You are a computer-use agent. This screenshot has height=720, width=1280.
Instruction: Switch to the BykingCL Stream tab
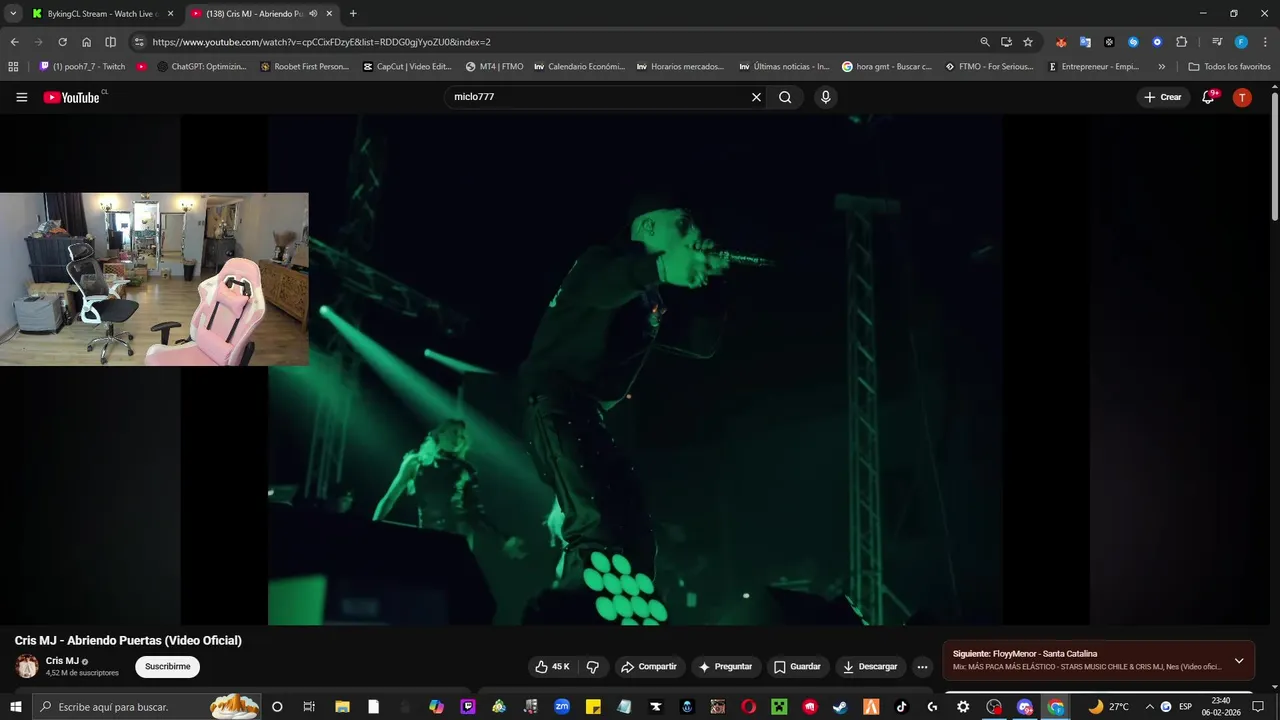[x=103, y=14]
